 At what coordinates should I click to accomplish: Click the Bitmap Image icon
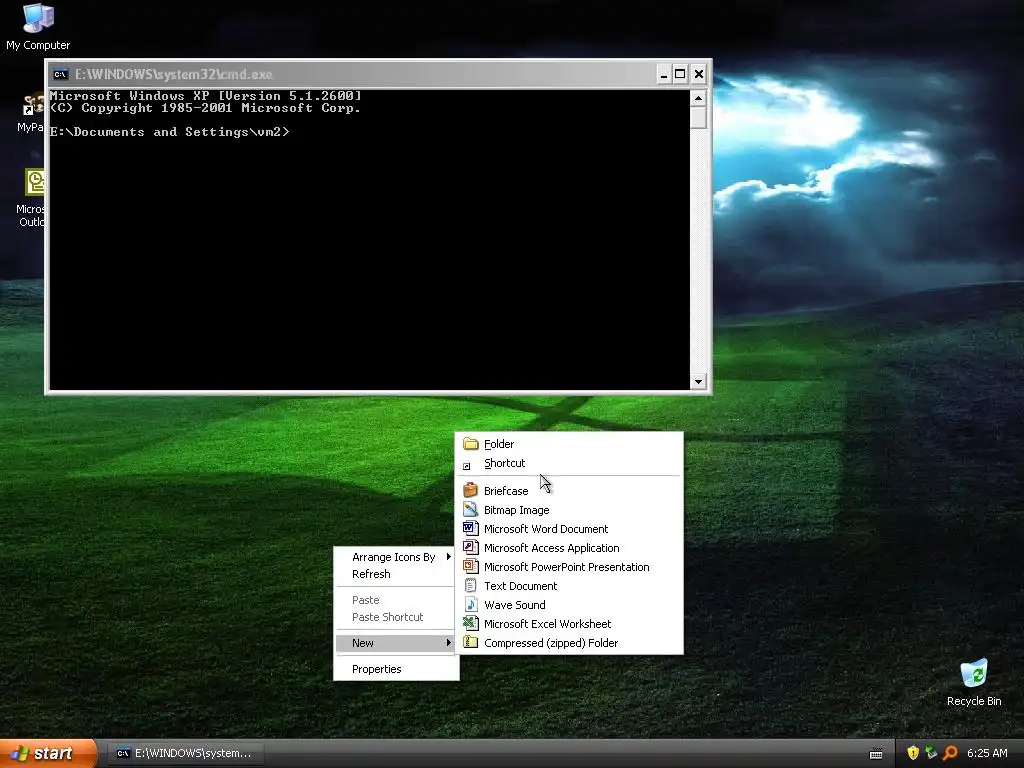(x=470, y=509)
